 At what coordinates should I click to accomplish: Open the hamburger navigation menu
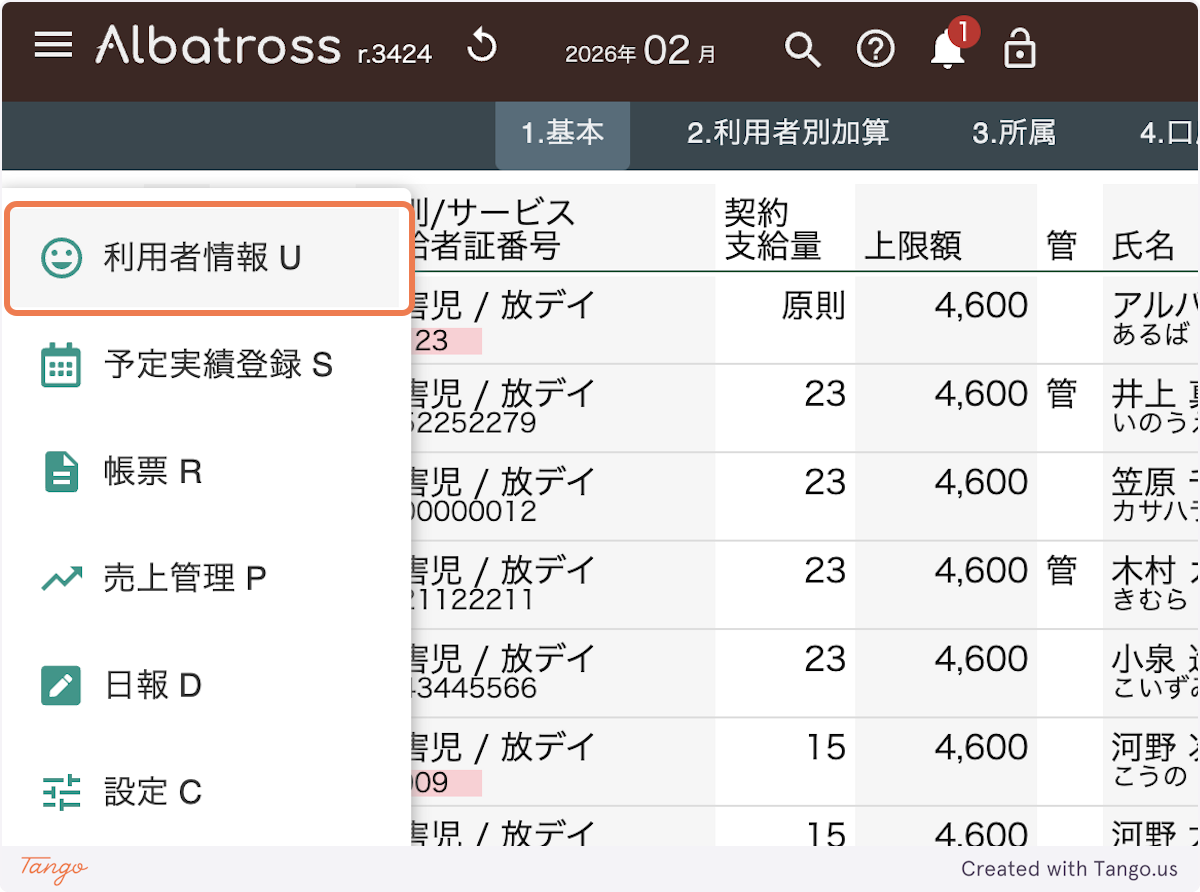tap(53, 45)
